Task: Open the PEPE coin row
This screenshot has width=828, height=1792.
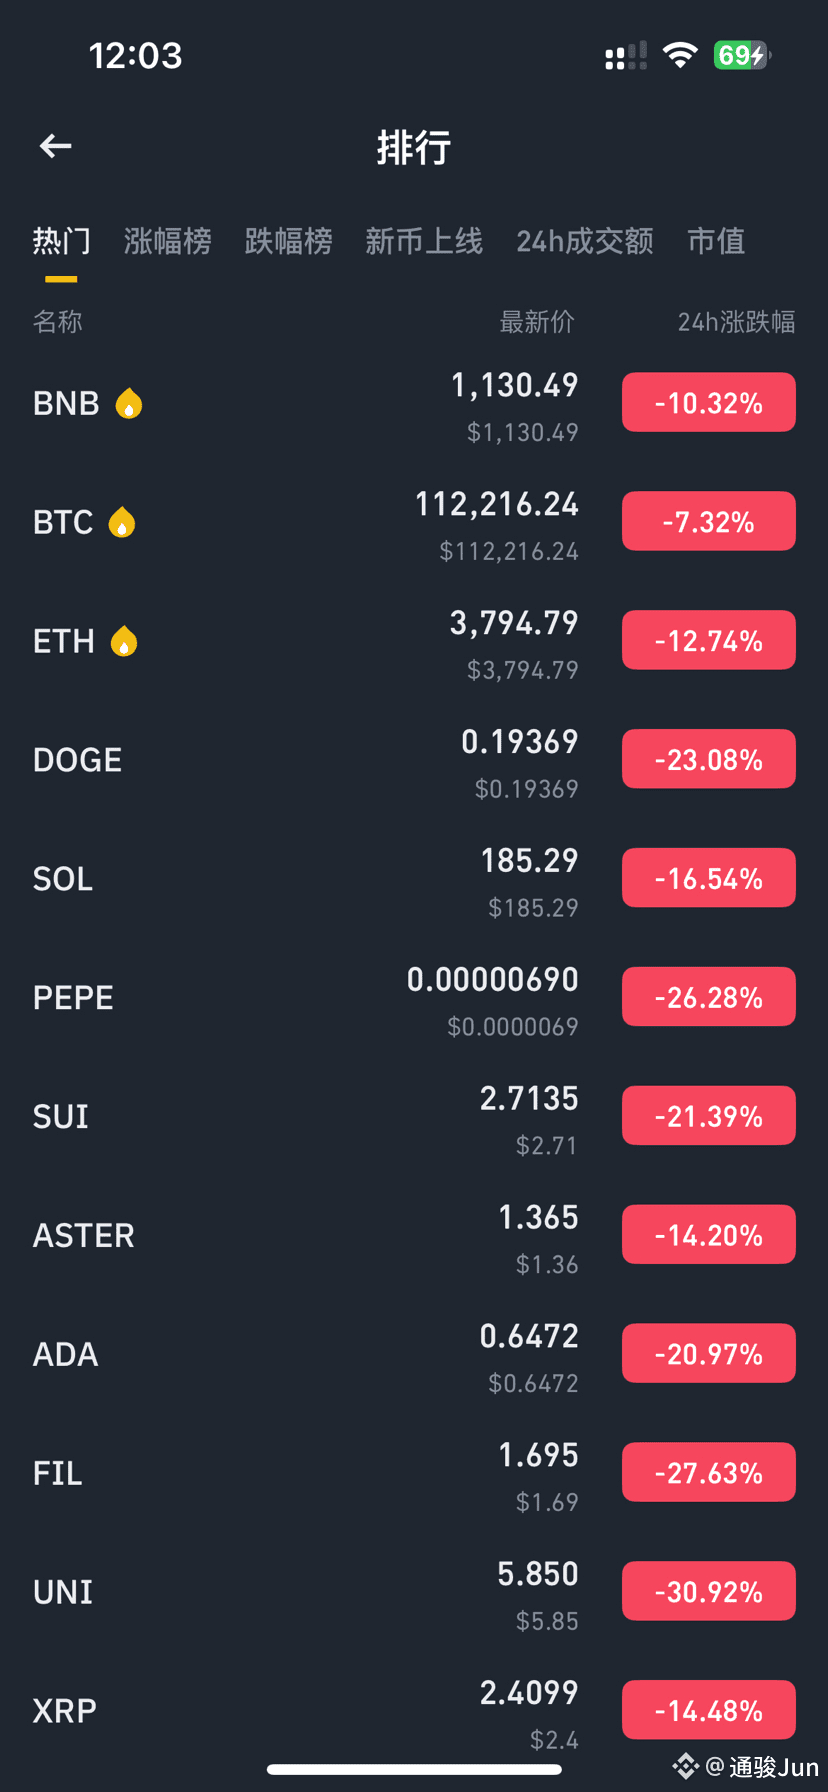Action: coord(300,999)
